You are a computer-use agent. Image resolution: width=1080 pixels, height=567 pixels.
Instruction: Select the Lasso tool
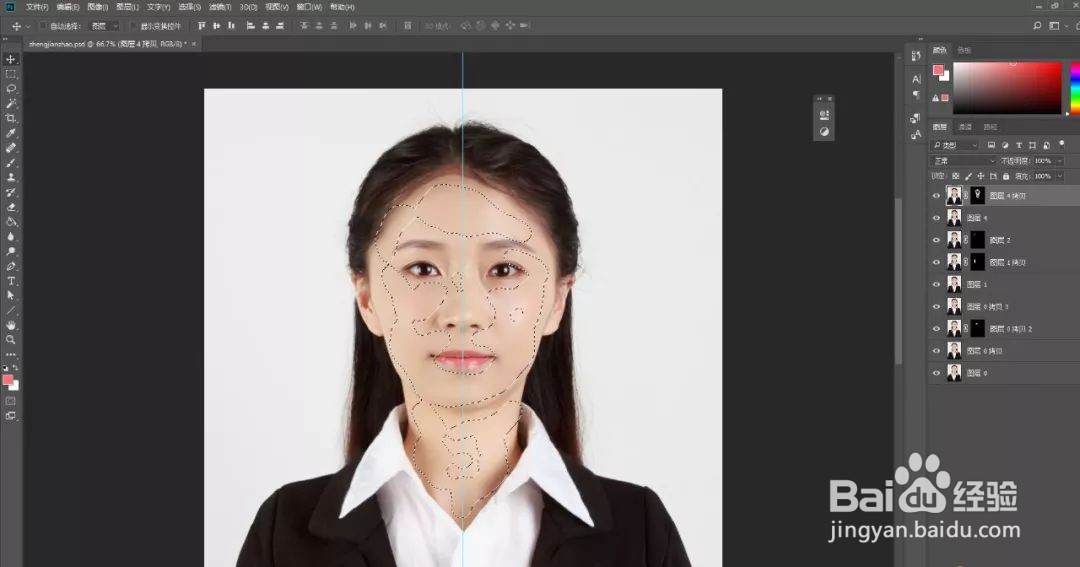(x=10, y=89)
